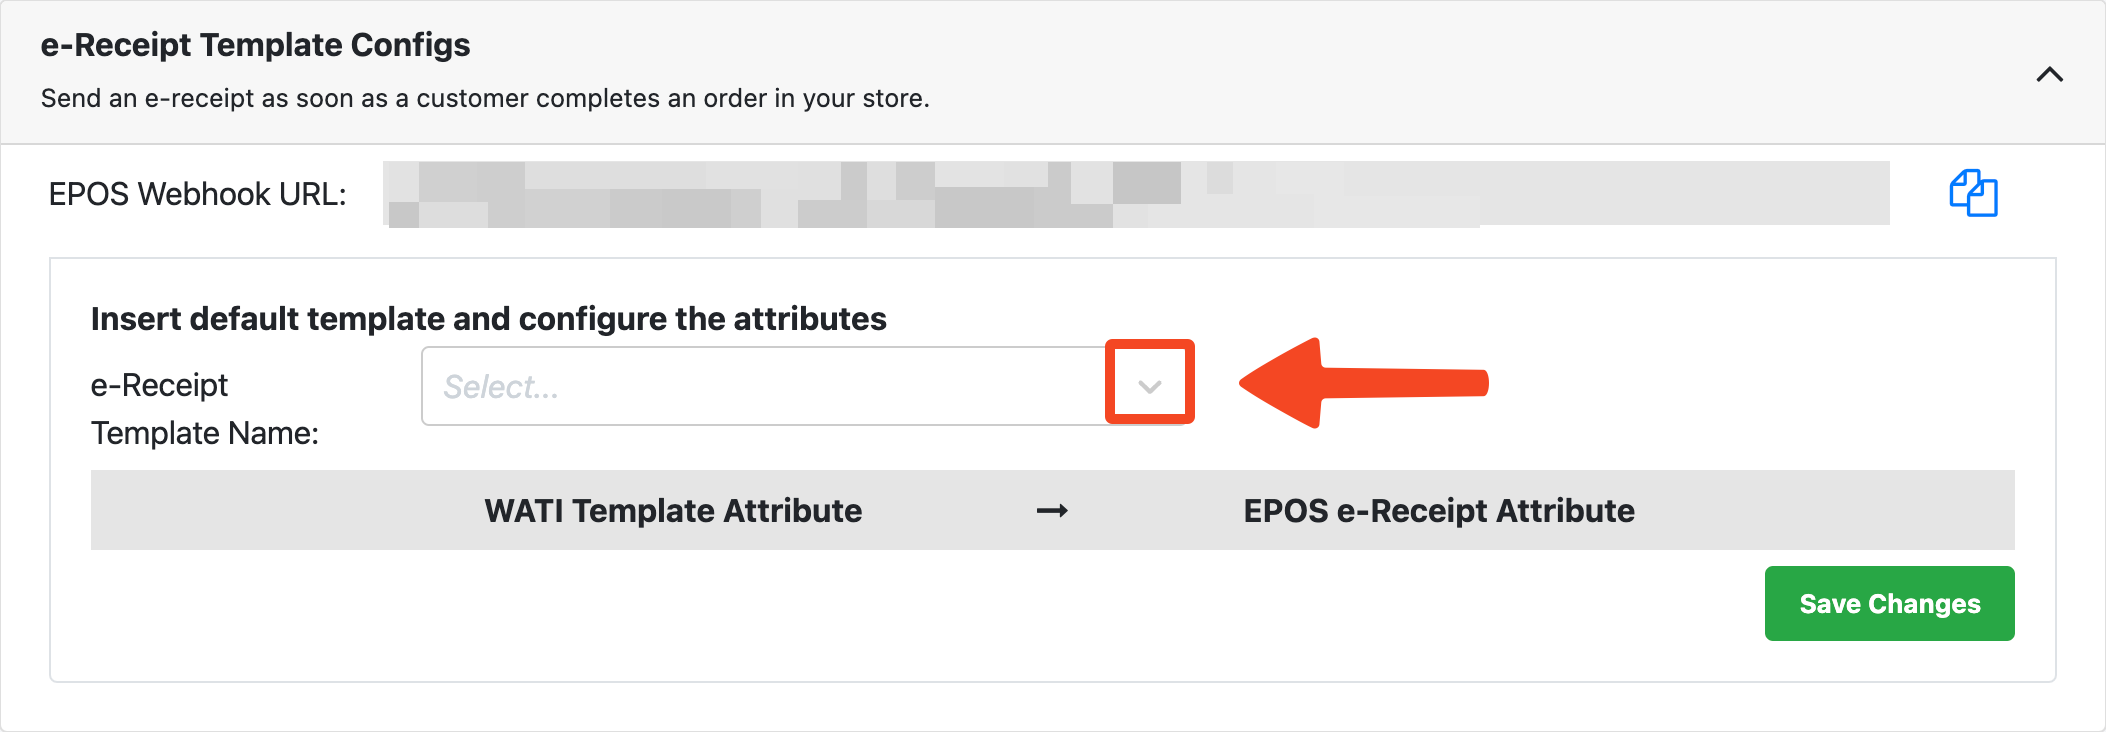2106x732 pixels.
Task: Click the Select... template name field
Action: 807,386
